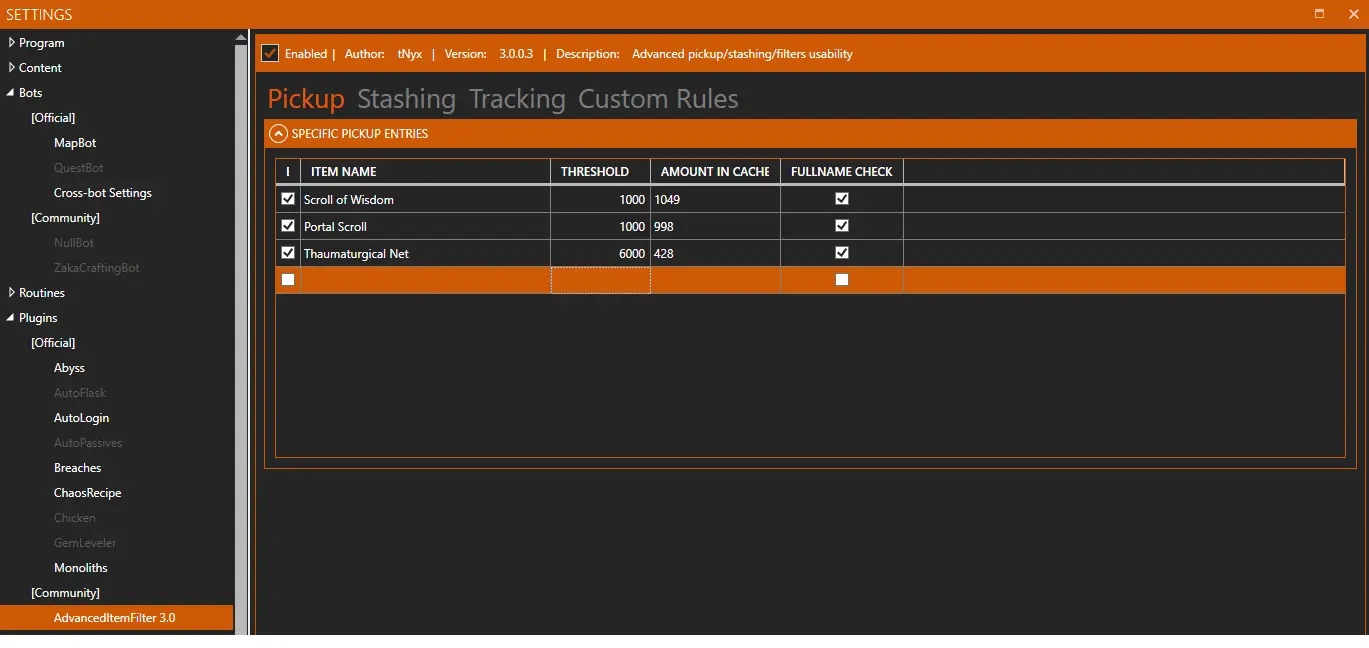Expand the Routines tree node
This screenshot has width=1369, height=648.
11,293
